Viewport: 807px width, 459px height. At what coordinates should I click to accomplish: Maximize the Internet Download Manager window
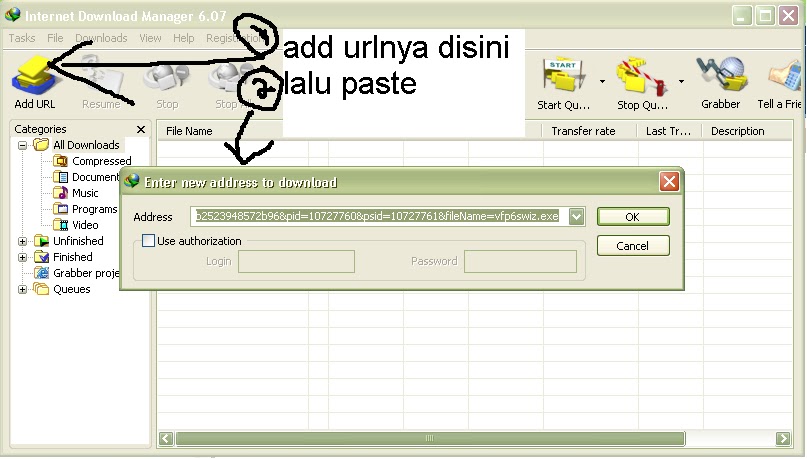click(x=765, y=16)
